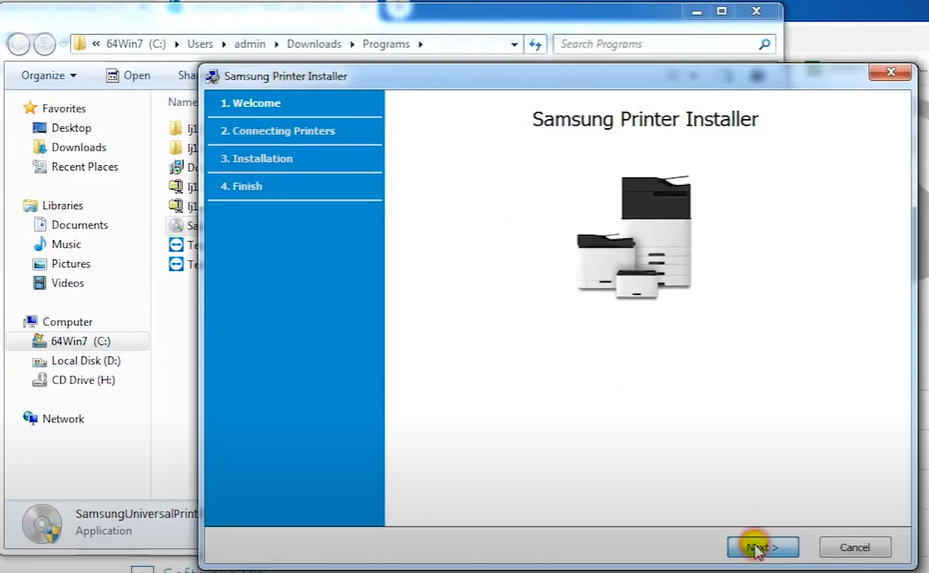The height and width of the screenshot is (573, 929).
Task: Click the Open toolbar icon in Explorer
Action: click(x=112, y=75)
